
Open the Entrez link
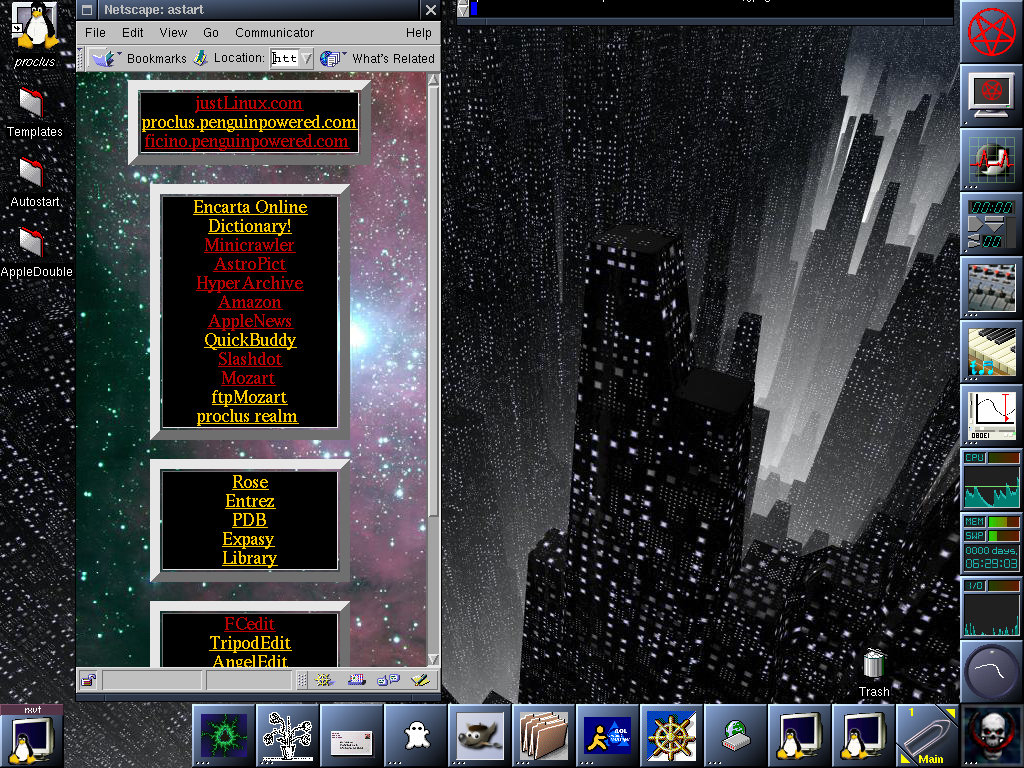point(250,501)
